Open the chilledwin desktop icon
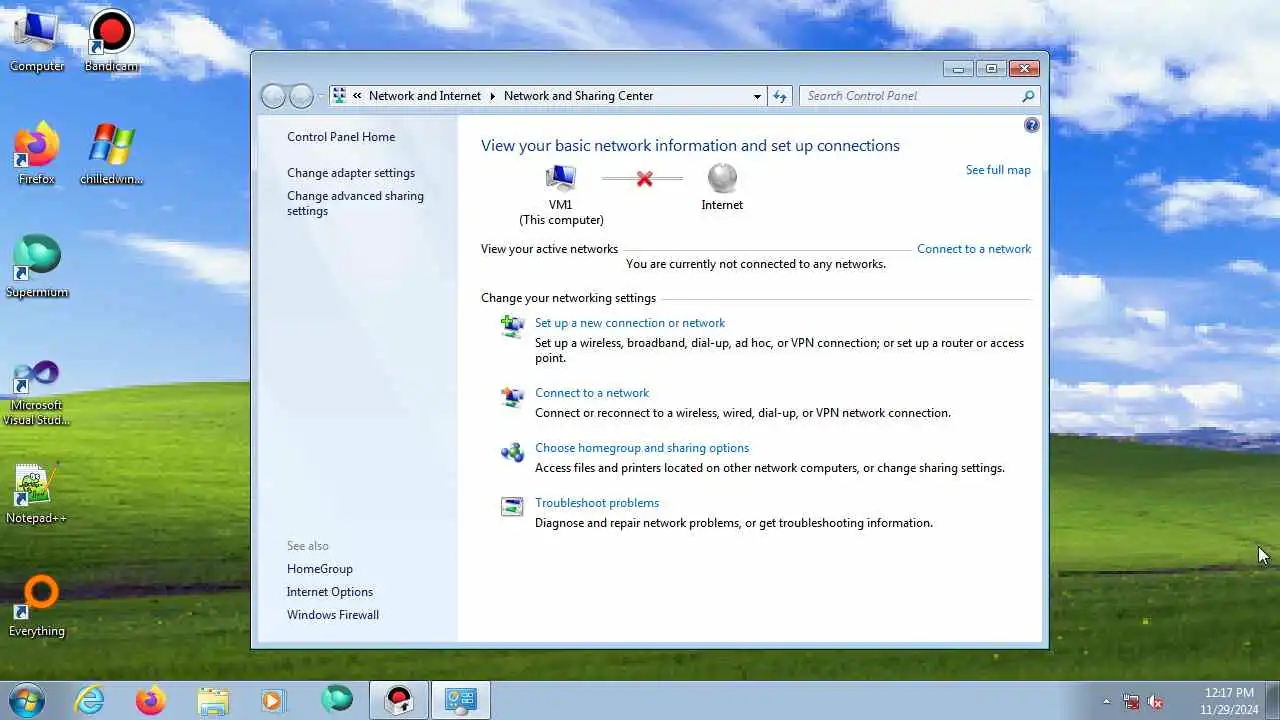1280x720 pixels. (111, 154)
